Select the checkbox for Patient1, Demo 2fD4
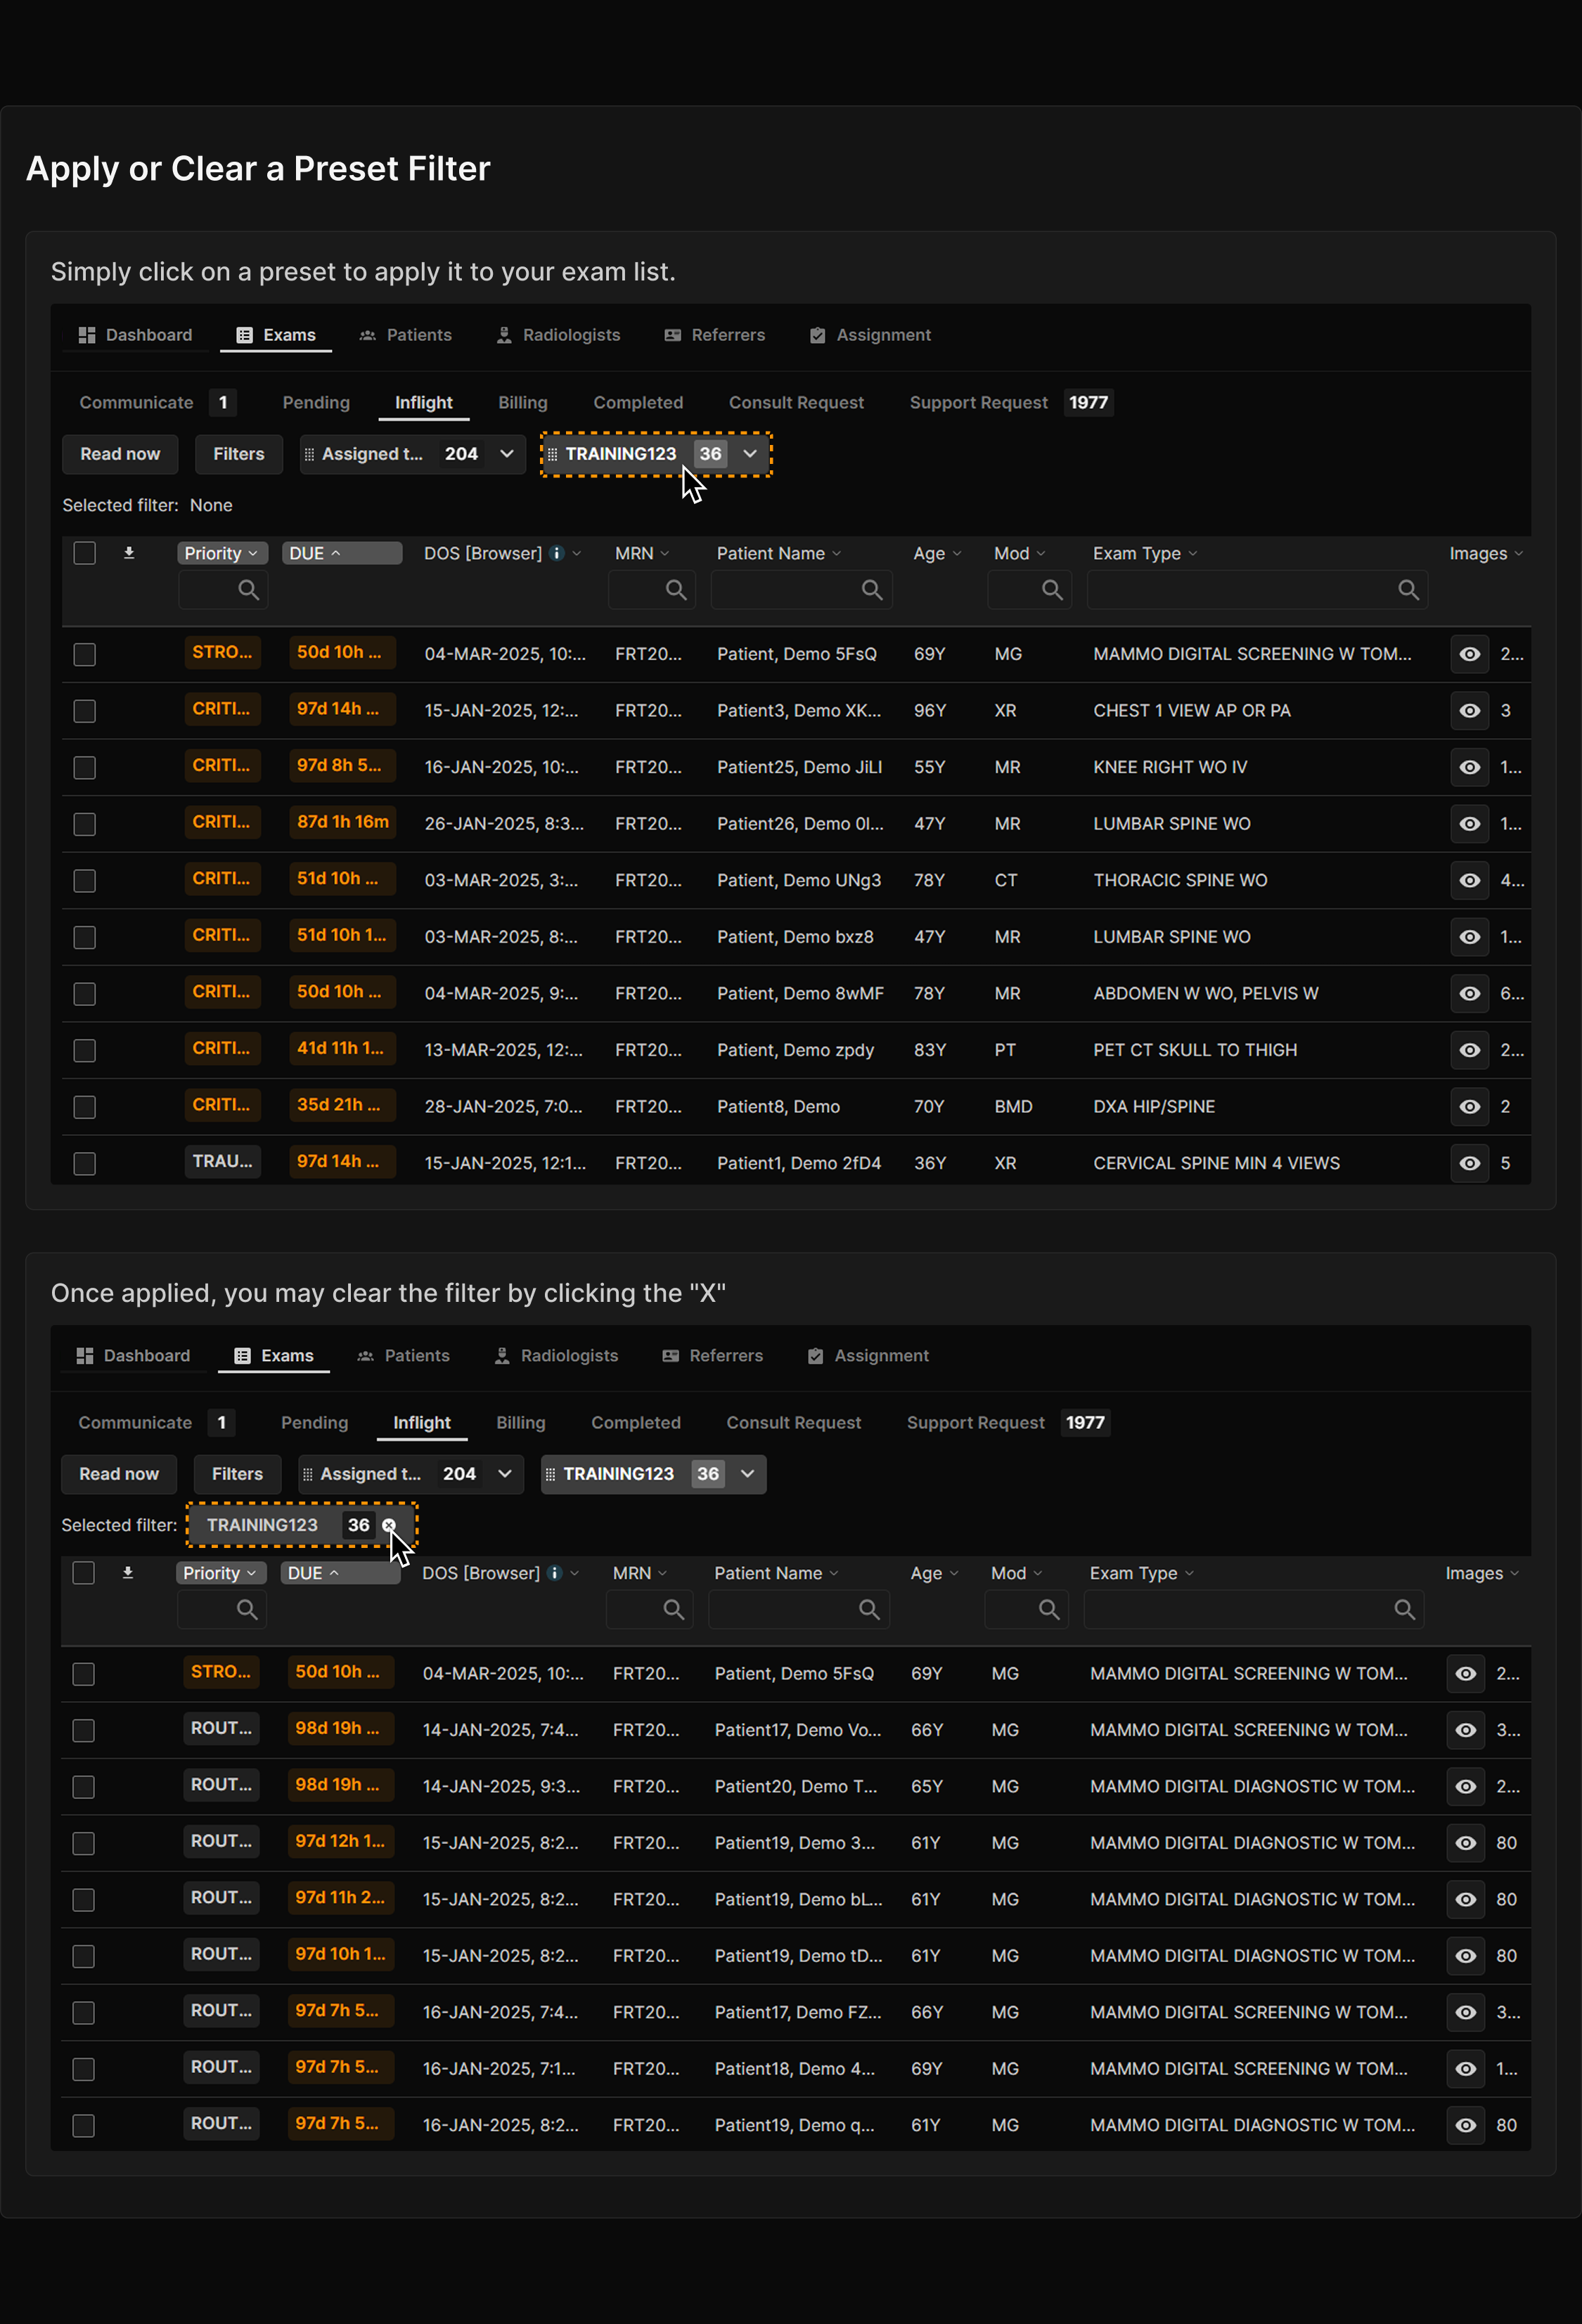Viewport: 1582px width, 2324px height. [x=85, y=1164]
